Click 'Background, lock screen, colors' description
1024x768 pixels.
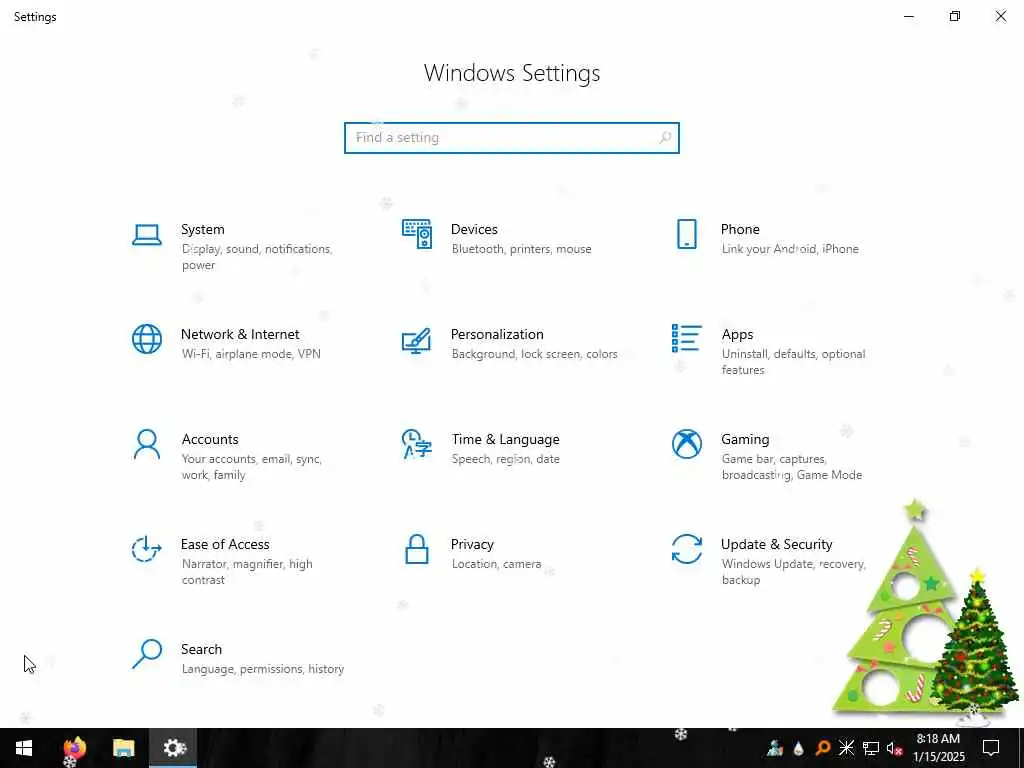click(x=534, y=354)
